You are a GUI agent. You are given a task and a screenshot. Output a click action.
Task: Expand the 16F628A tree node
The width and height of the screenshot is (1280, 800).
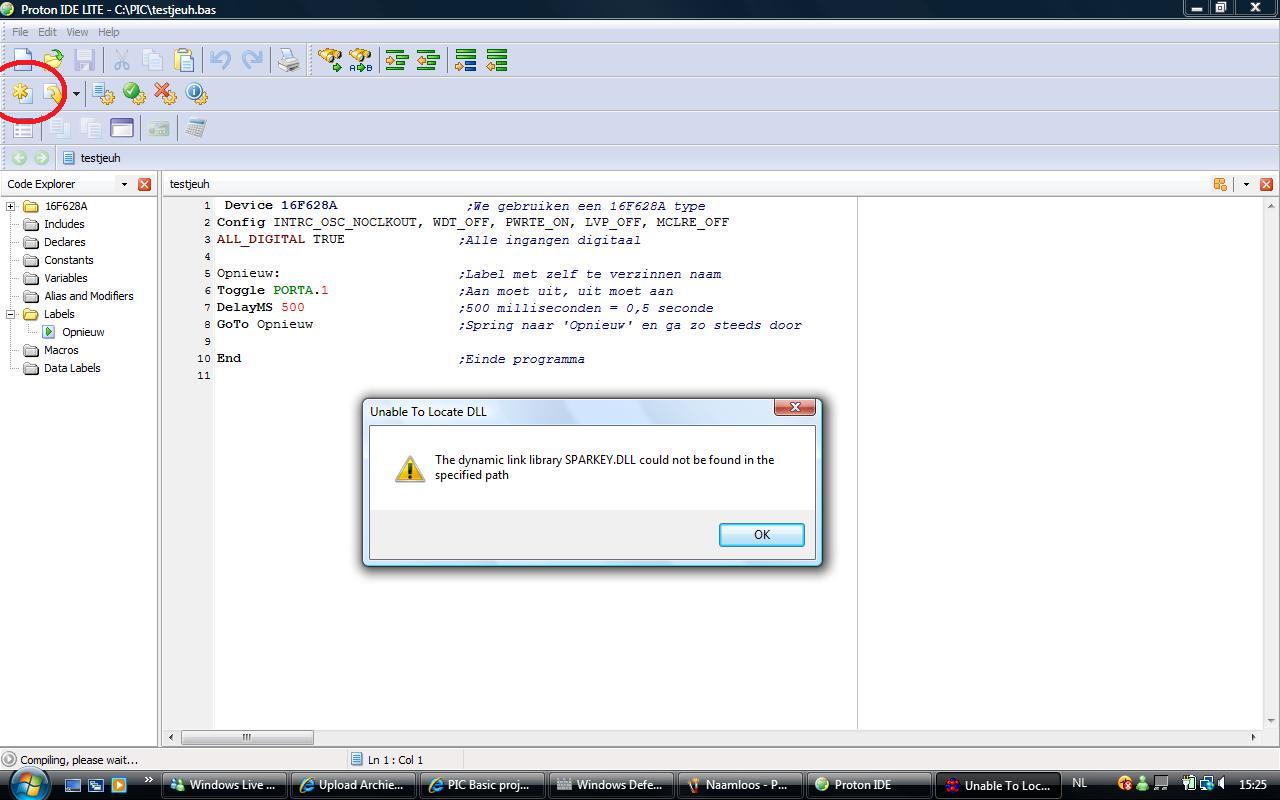pyautogui.click(x=11, y=206)
